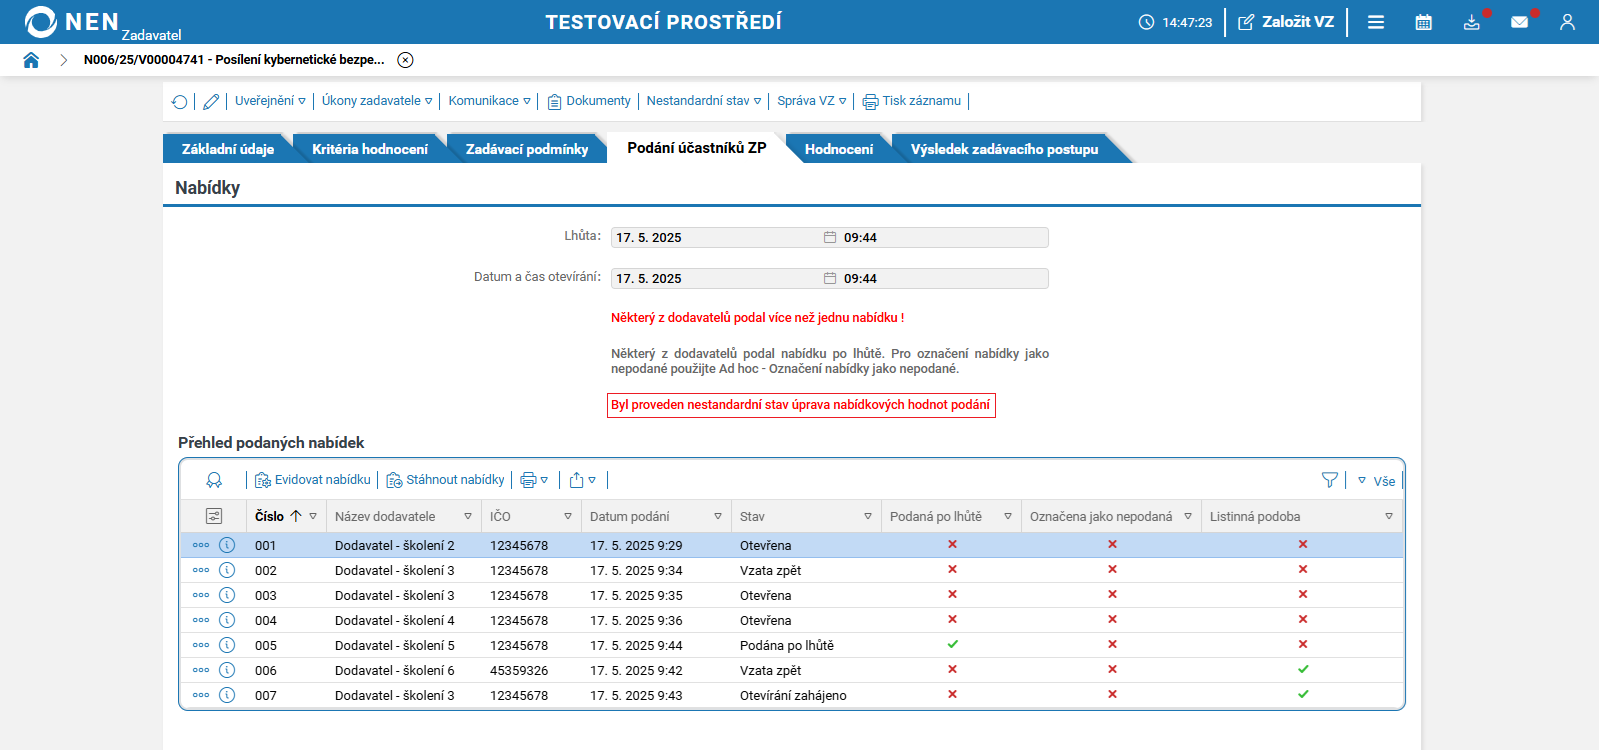Click the Stáhnout nabídky button

point(446,480)
